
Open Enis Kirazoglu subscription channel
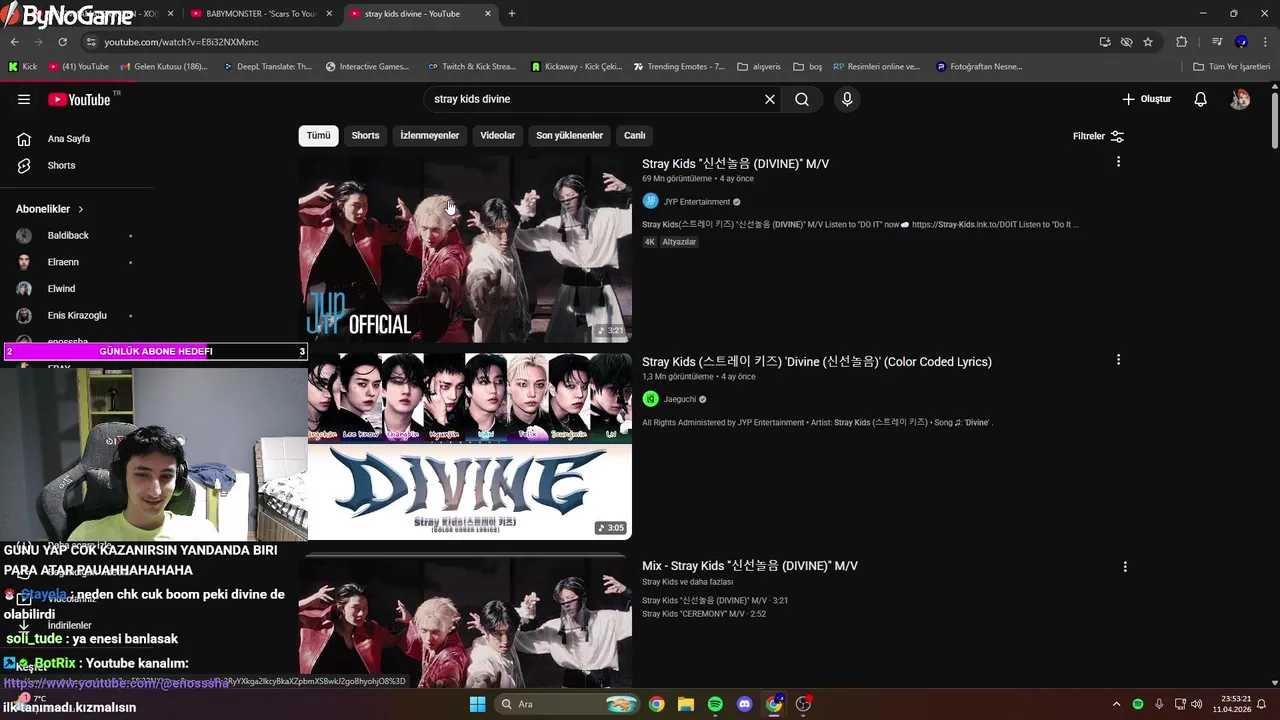[x=77, y=315]
